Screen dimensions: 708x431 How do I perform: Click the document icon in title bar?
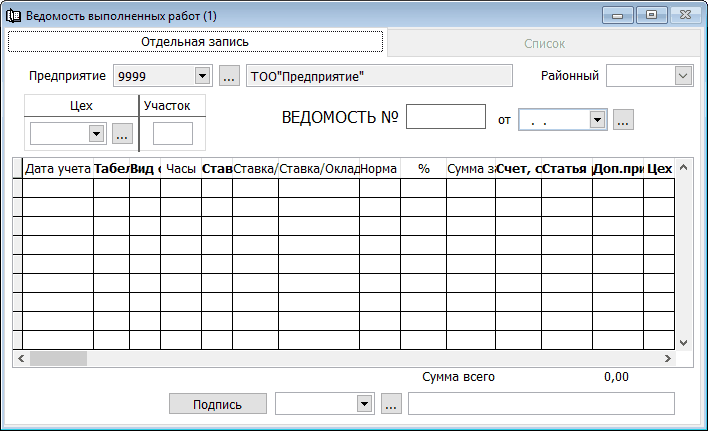tap(14, 15)
